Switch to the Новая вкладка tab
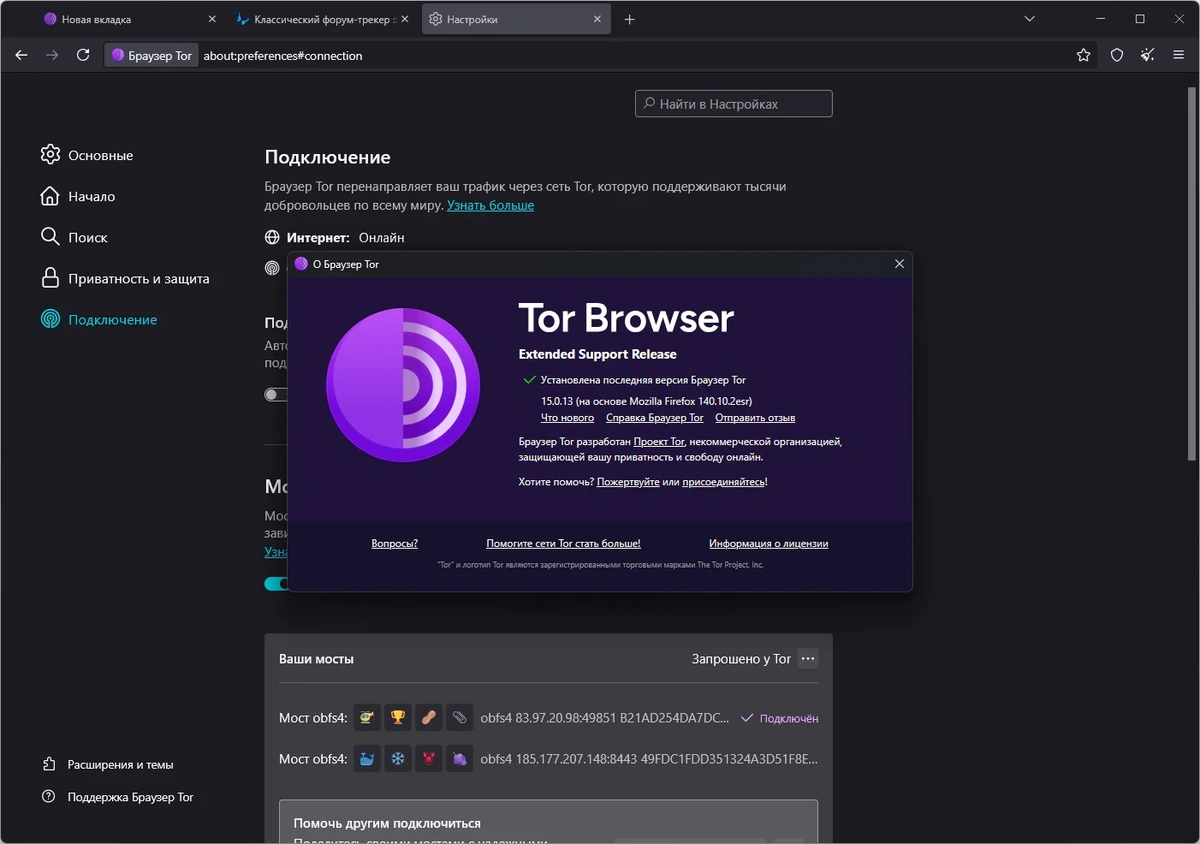1200x844 pixels. [x=131, y=19]
